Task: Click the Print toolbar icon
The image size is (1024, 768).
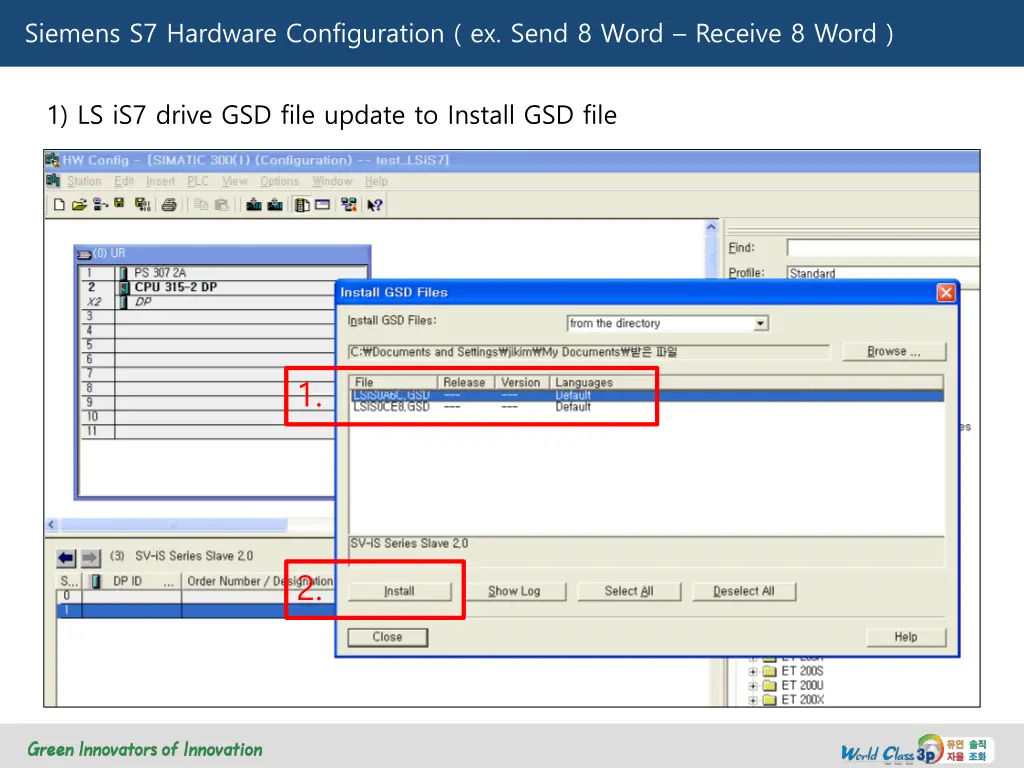Action: [169, 205]
